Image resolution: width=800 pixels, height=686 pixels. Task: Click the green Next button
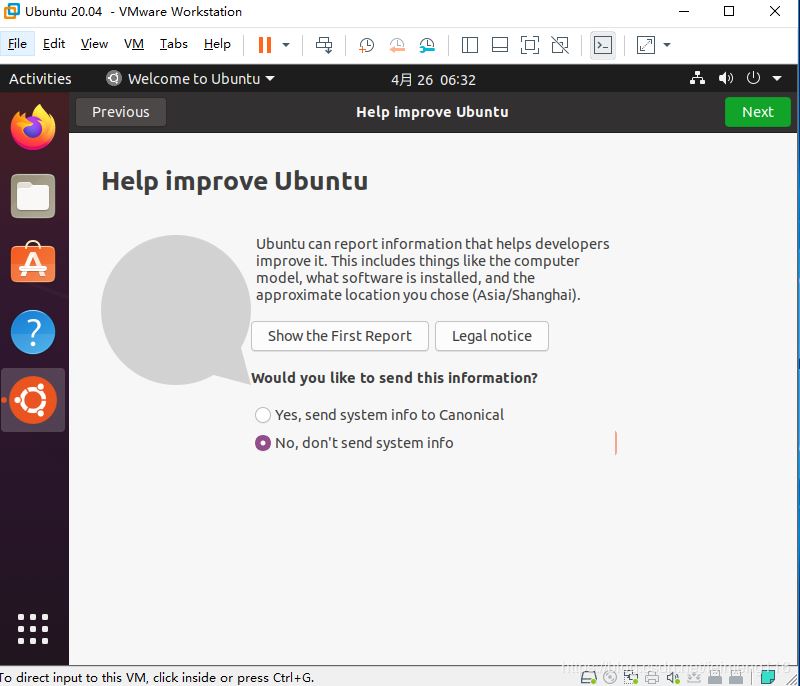(757, 112)
